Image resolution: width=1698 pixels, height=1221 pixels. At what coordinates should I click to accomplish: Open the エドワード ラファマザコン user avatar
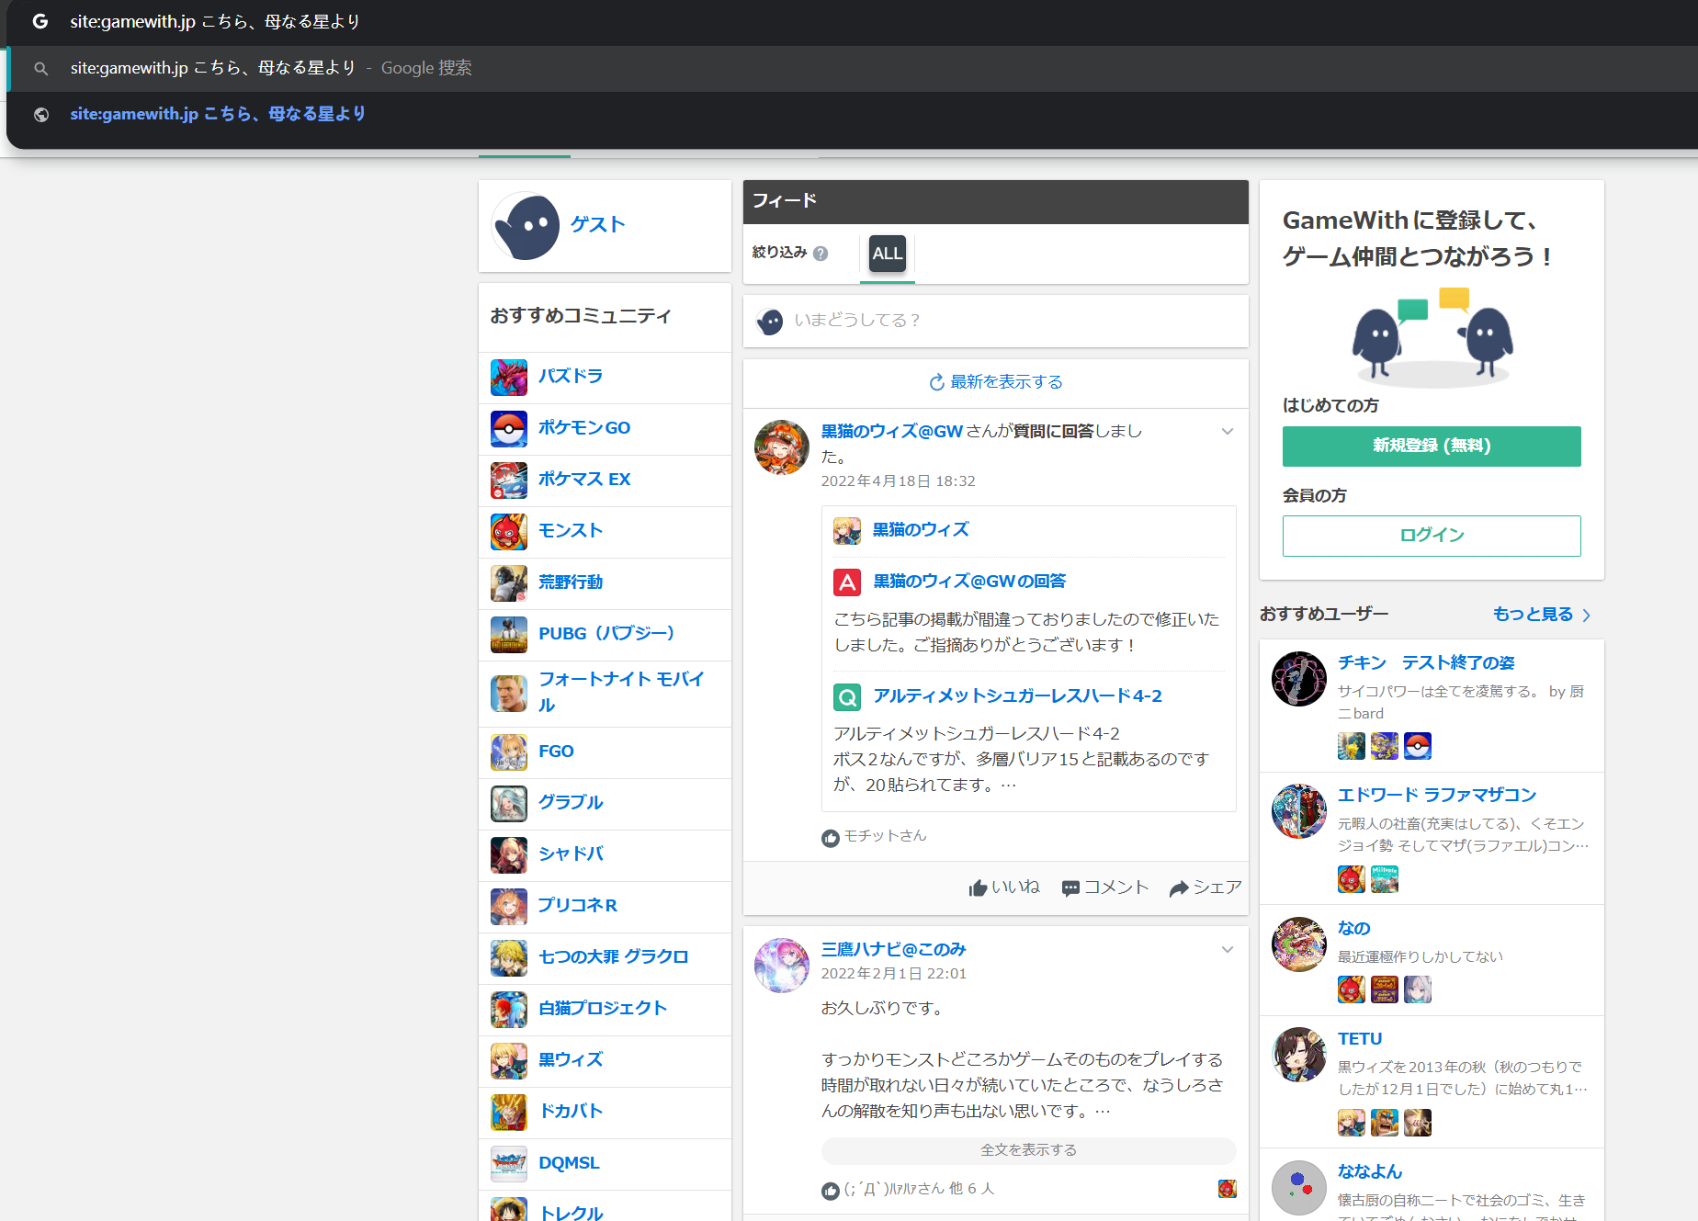pyautogui.click(x=1299, y=812)
